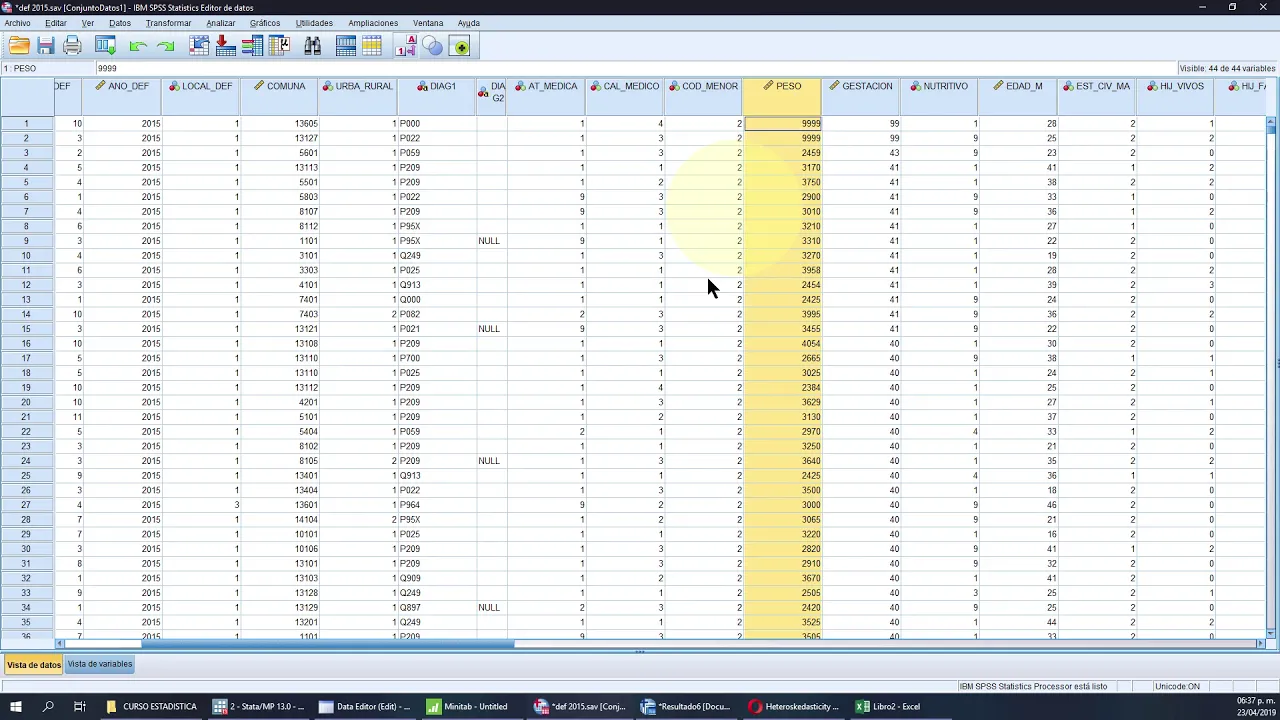Viewport: 1280px width, 720px height.
Task: Select row number 24 header
Action: click(26, 461)
